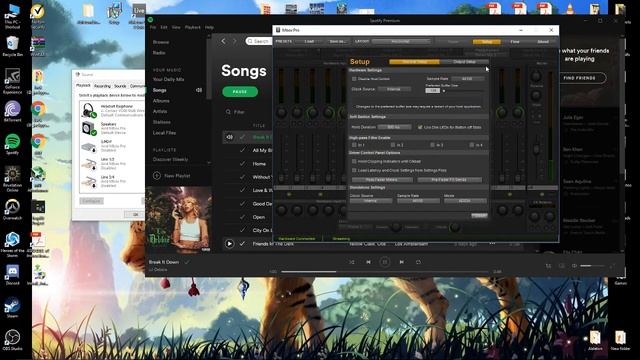Click Load presets button in MboxPro
The image size is (640, 360).
[309, 42]
